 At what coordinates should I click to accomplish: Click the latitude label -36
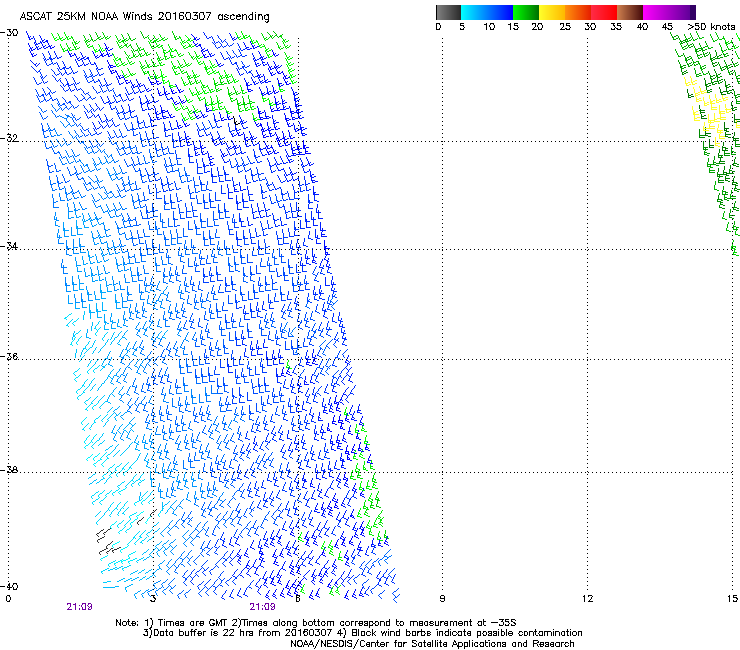pyautogui.click(x=9, y=356)
